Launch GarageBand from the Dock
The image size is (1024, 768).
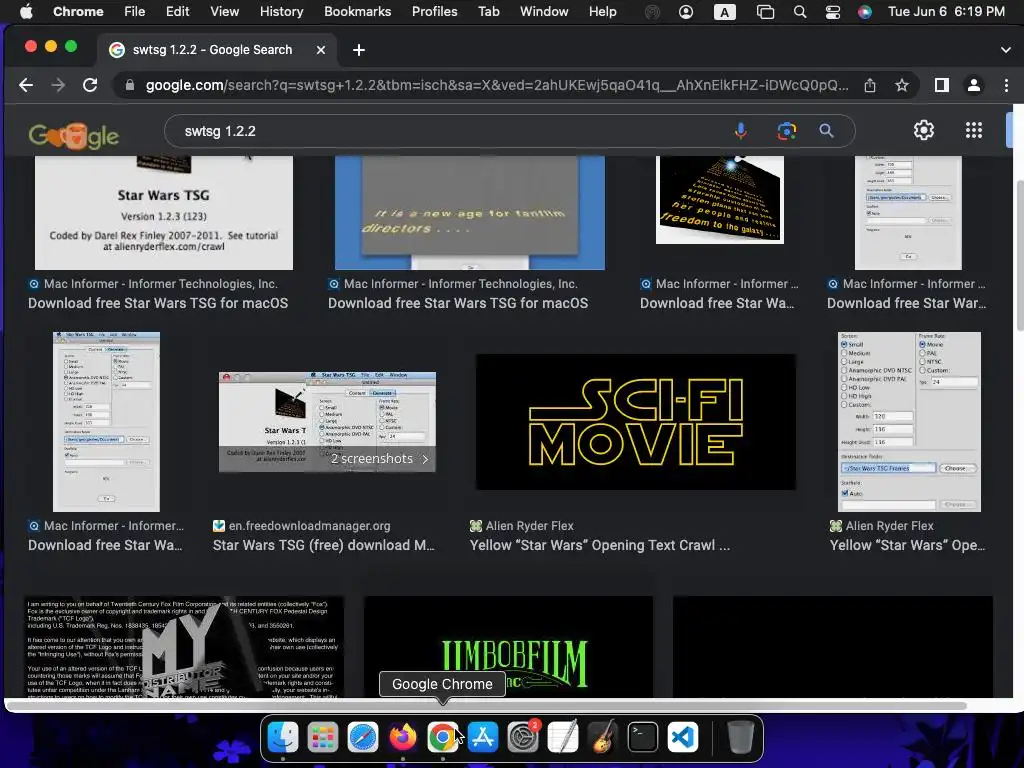[603, 737]
